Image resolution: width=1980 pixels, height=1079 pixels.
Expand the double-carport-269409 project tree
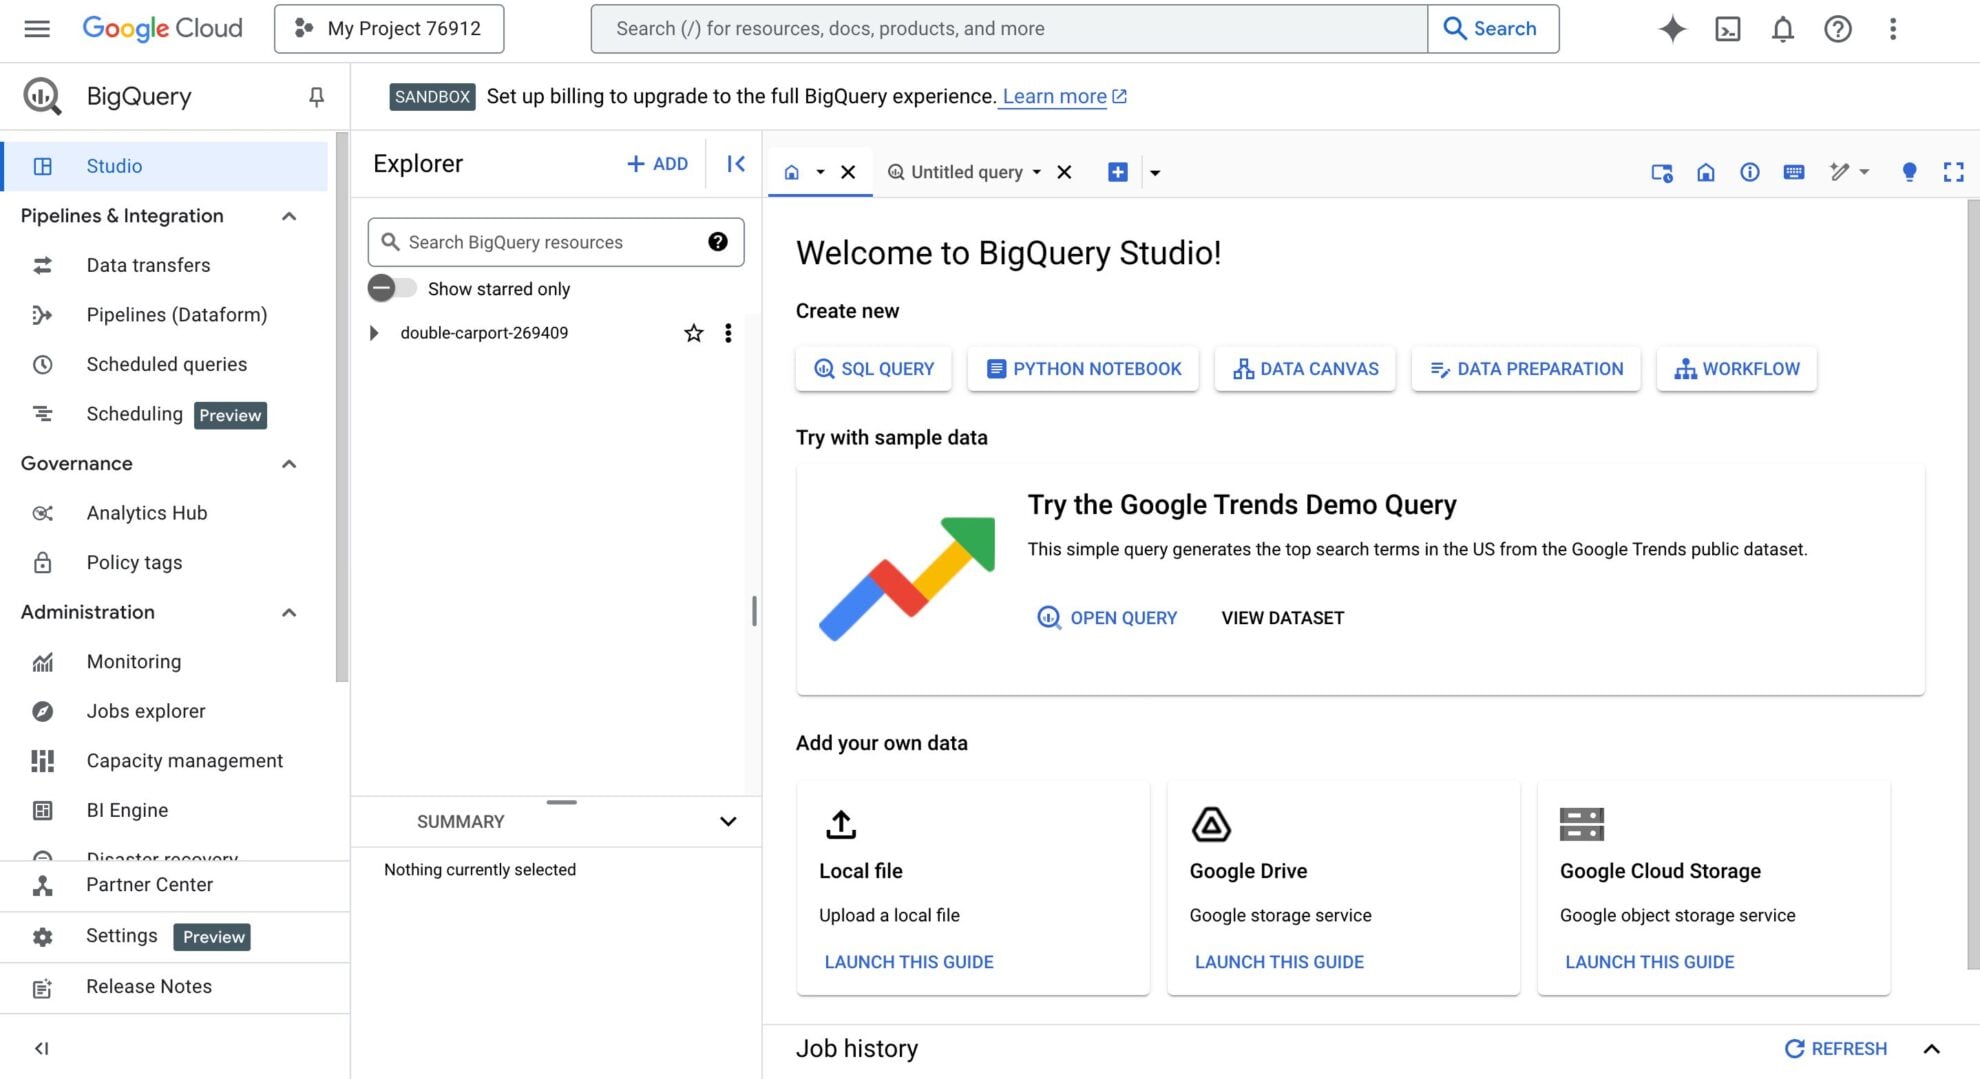click(x=375, y=333)
